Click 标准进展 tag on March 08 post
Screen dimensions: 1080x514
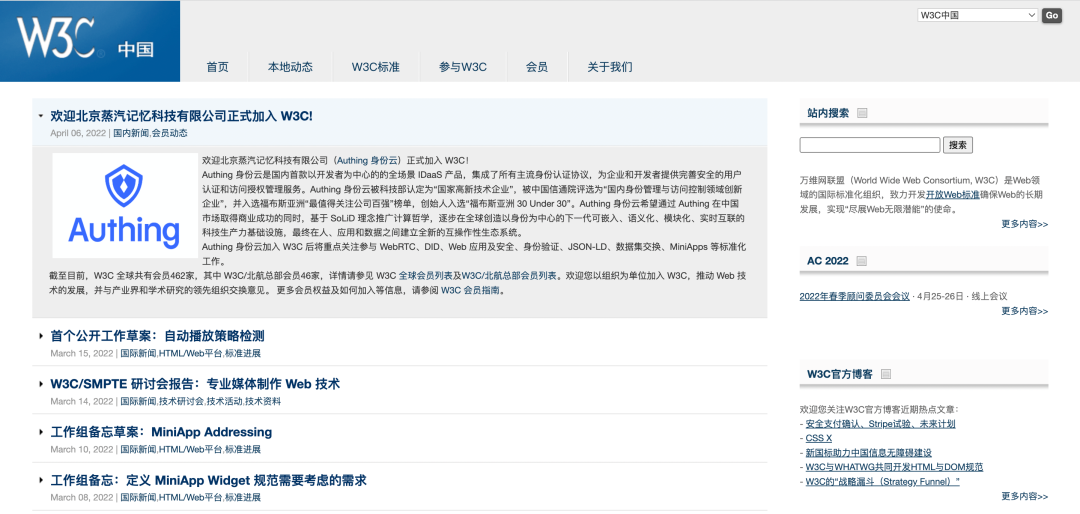[x=243, y=497]
